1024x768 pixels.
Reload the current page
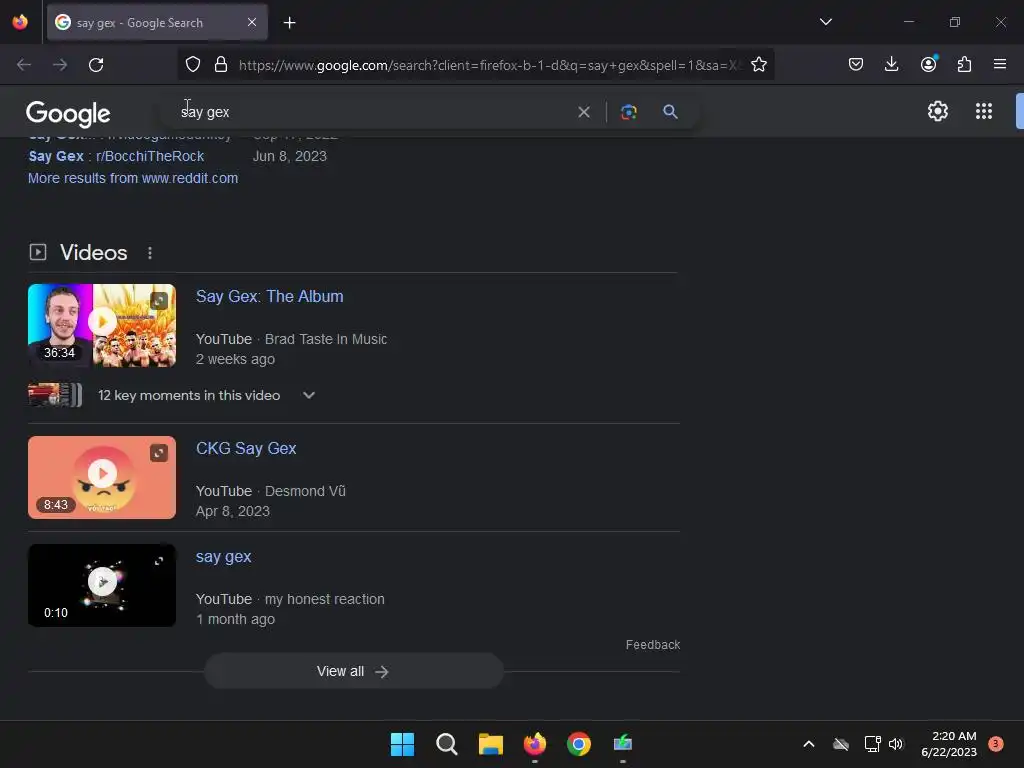[96, 65]
